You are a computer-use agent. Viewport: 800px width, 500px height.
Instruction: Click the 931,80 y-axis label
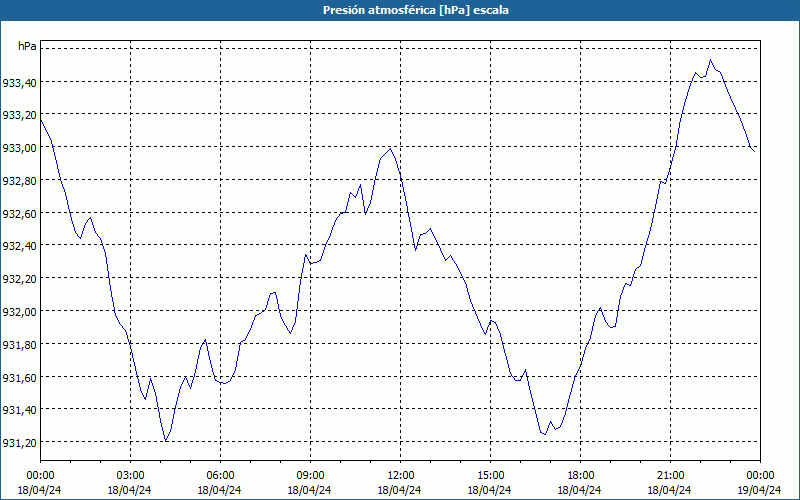pos(19,344)
